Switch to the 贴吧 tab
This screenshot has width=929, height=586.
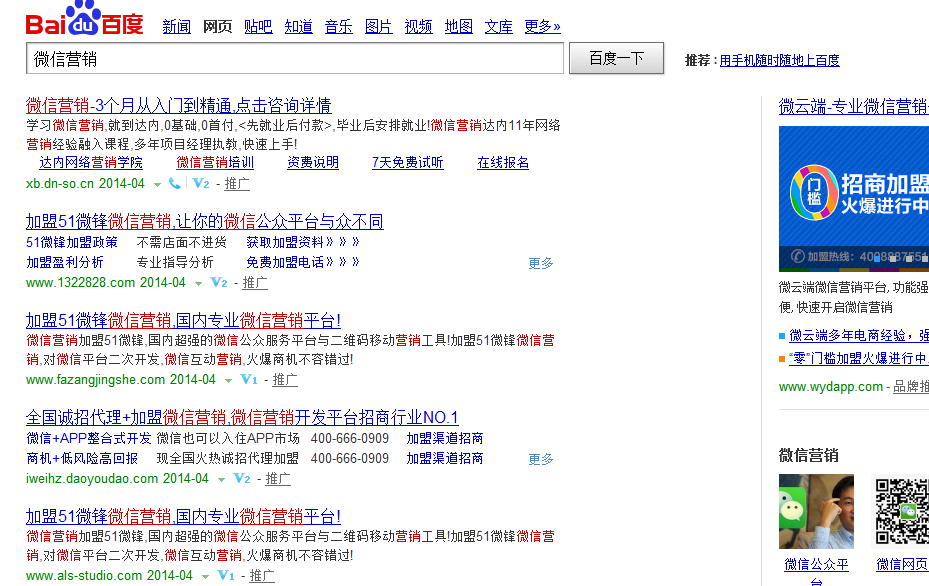click(x=258, y=27)
